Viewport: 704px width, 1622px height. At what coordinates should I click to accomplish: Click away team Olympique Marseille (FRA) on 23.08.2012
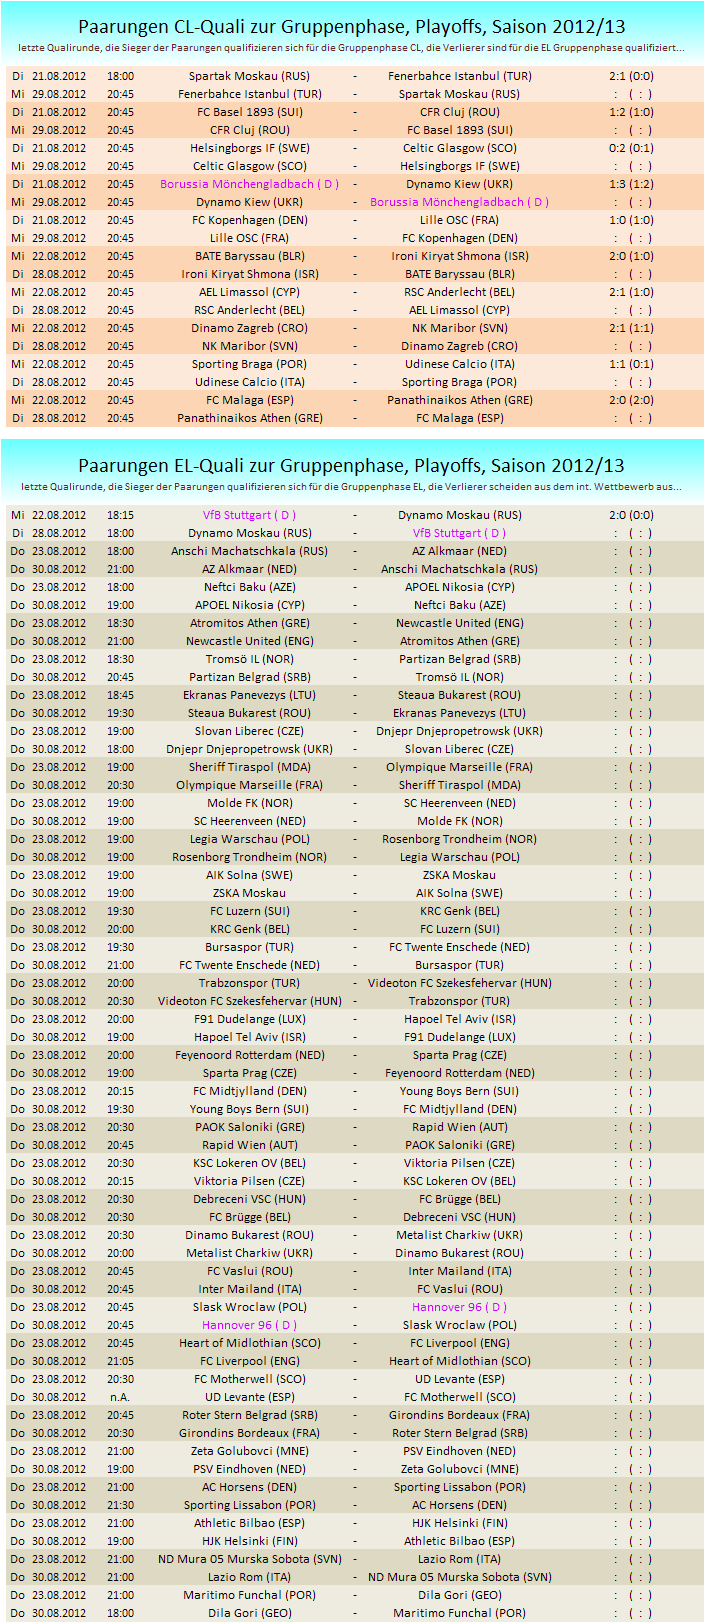pos(459,767)
